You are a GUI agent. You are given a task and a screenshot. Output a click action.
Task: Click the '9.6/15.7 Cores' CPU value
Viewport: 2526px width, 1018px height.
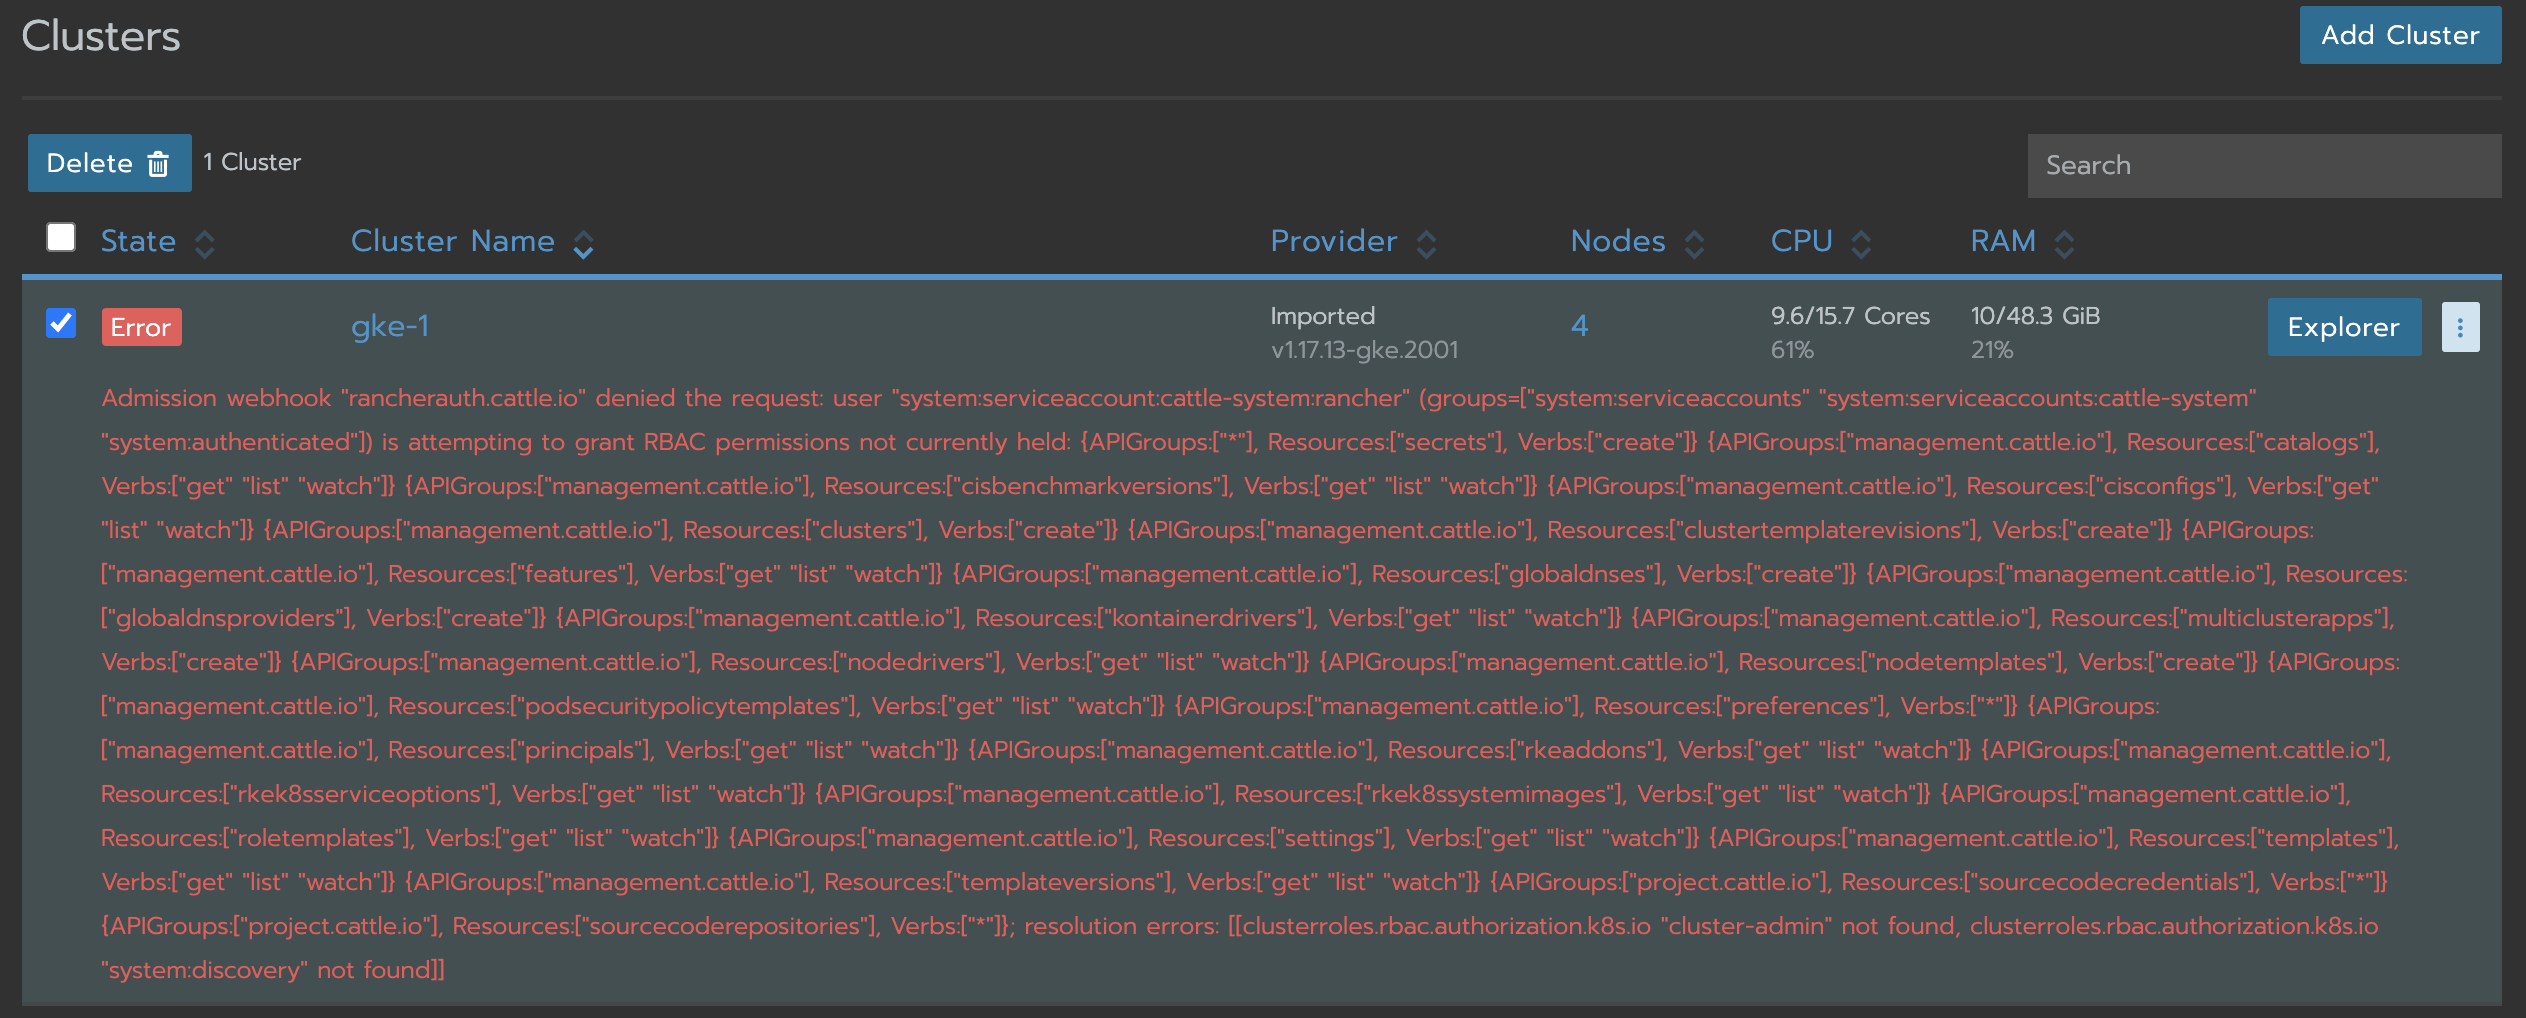pyautogui.click(x=1850, y=316)
